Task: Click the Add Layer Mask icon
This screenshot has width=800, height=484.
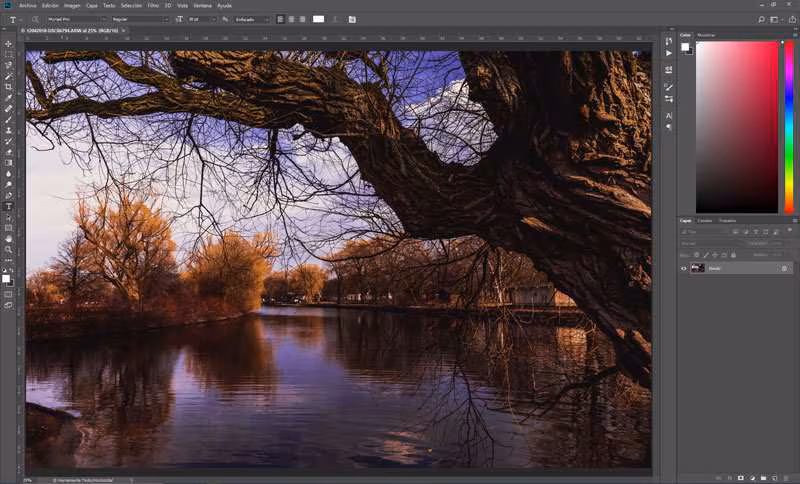Action: pos(741,478)
